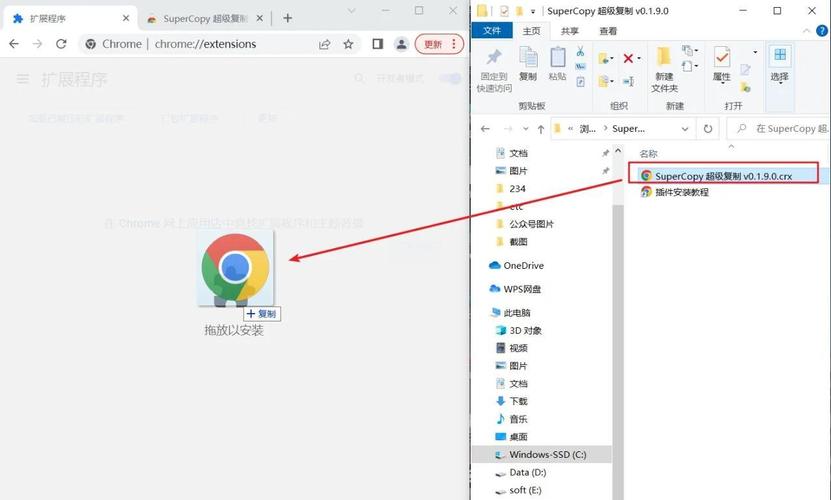Select the 扩展程序 Chrome tab
Viewport: 831px width, 500px height.
click(x=71, y=19)
